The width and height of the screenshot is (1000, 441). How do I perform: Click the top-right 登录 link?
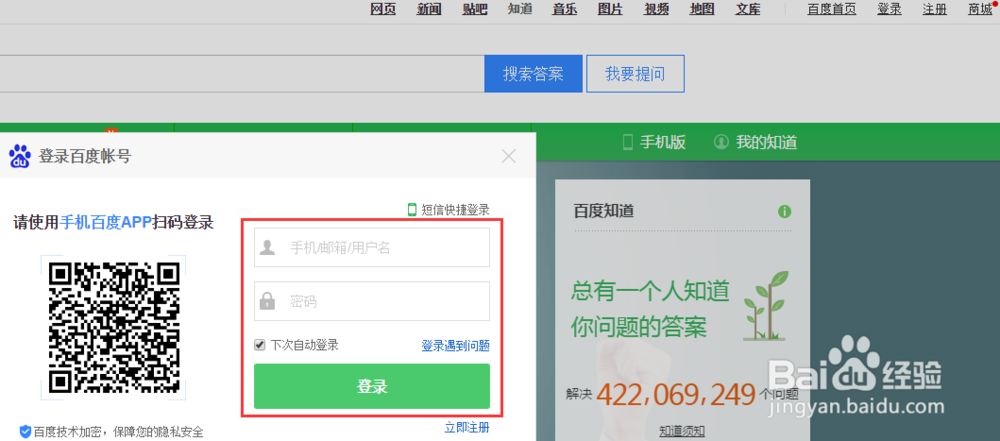(x=889, y=9)
